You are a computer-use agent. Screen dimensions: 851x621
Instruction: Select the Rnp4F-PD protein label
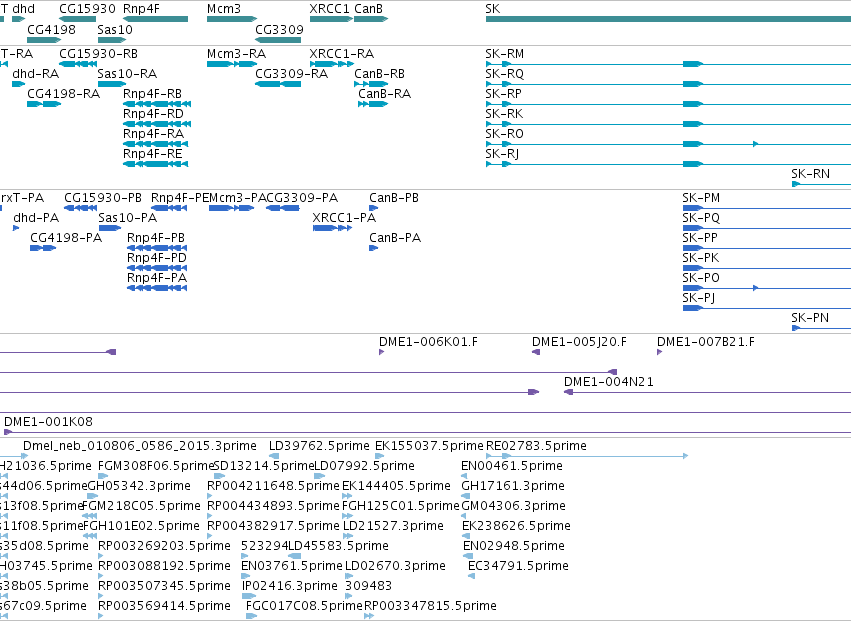coord(157,258)
